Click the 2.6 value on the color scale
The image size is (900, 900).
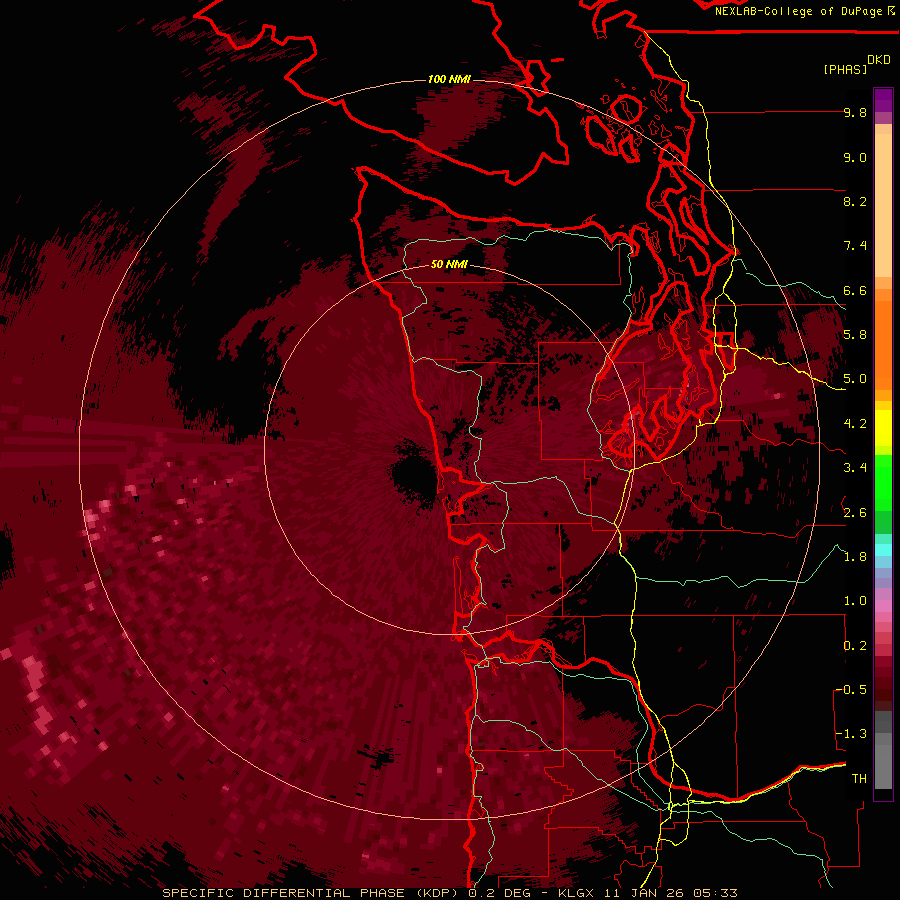coord(855,513)
